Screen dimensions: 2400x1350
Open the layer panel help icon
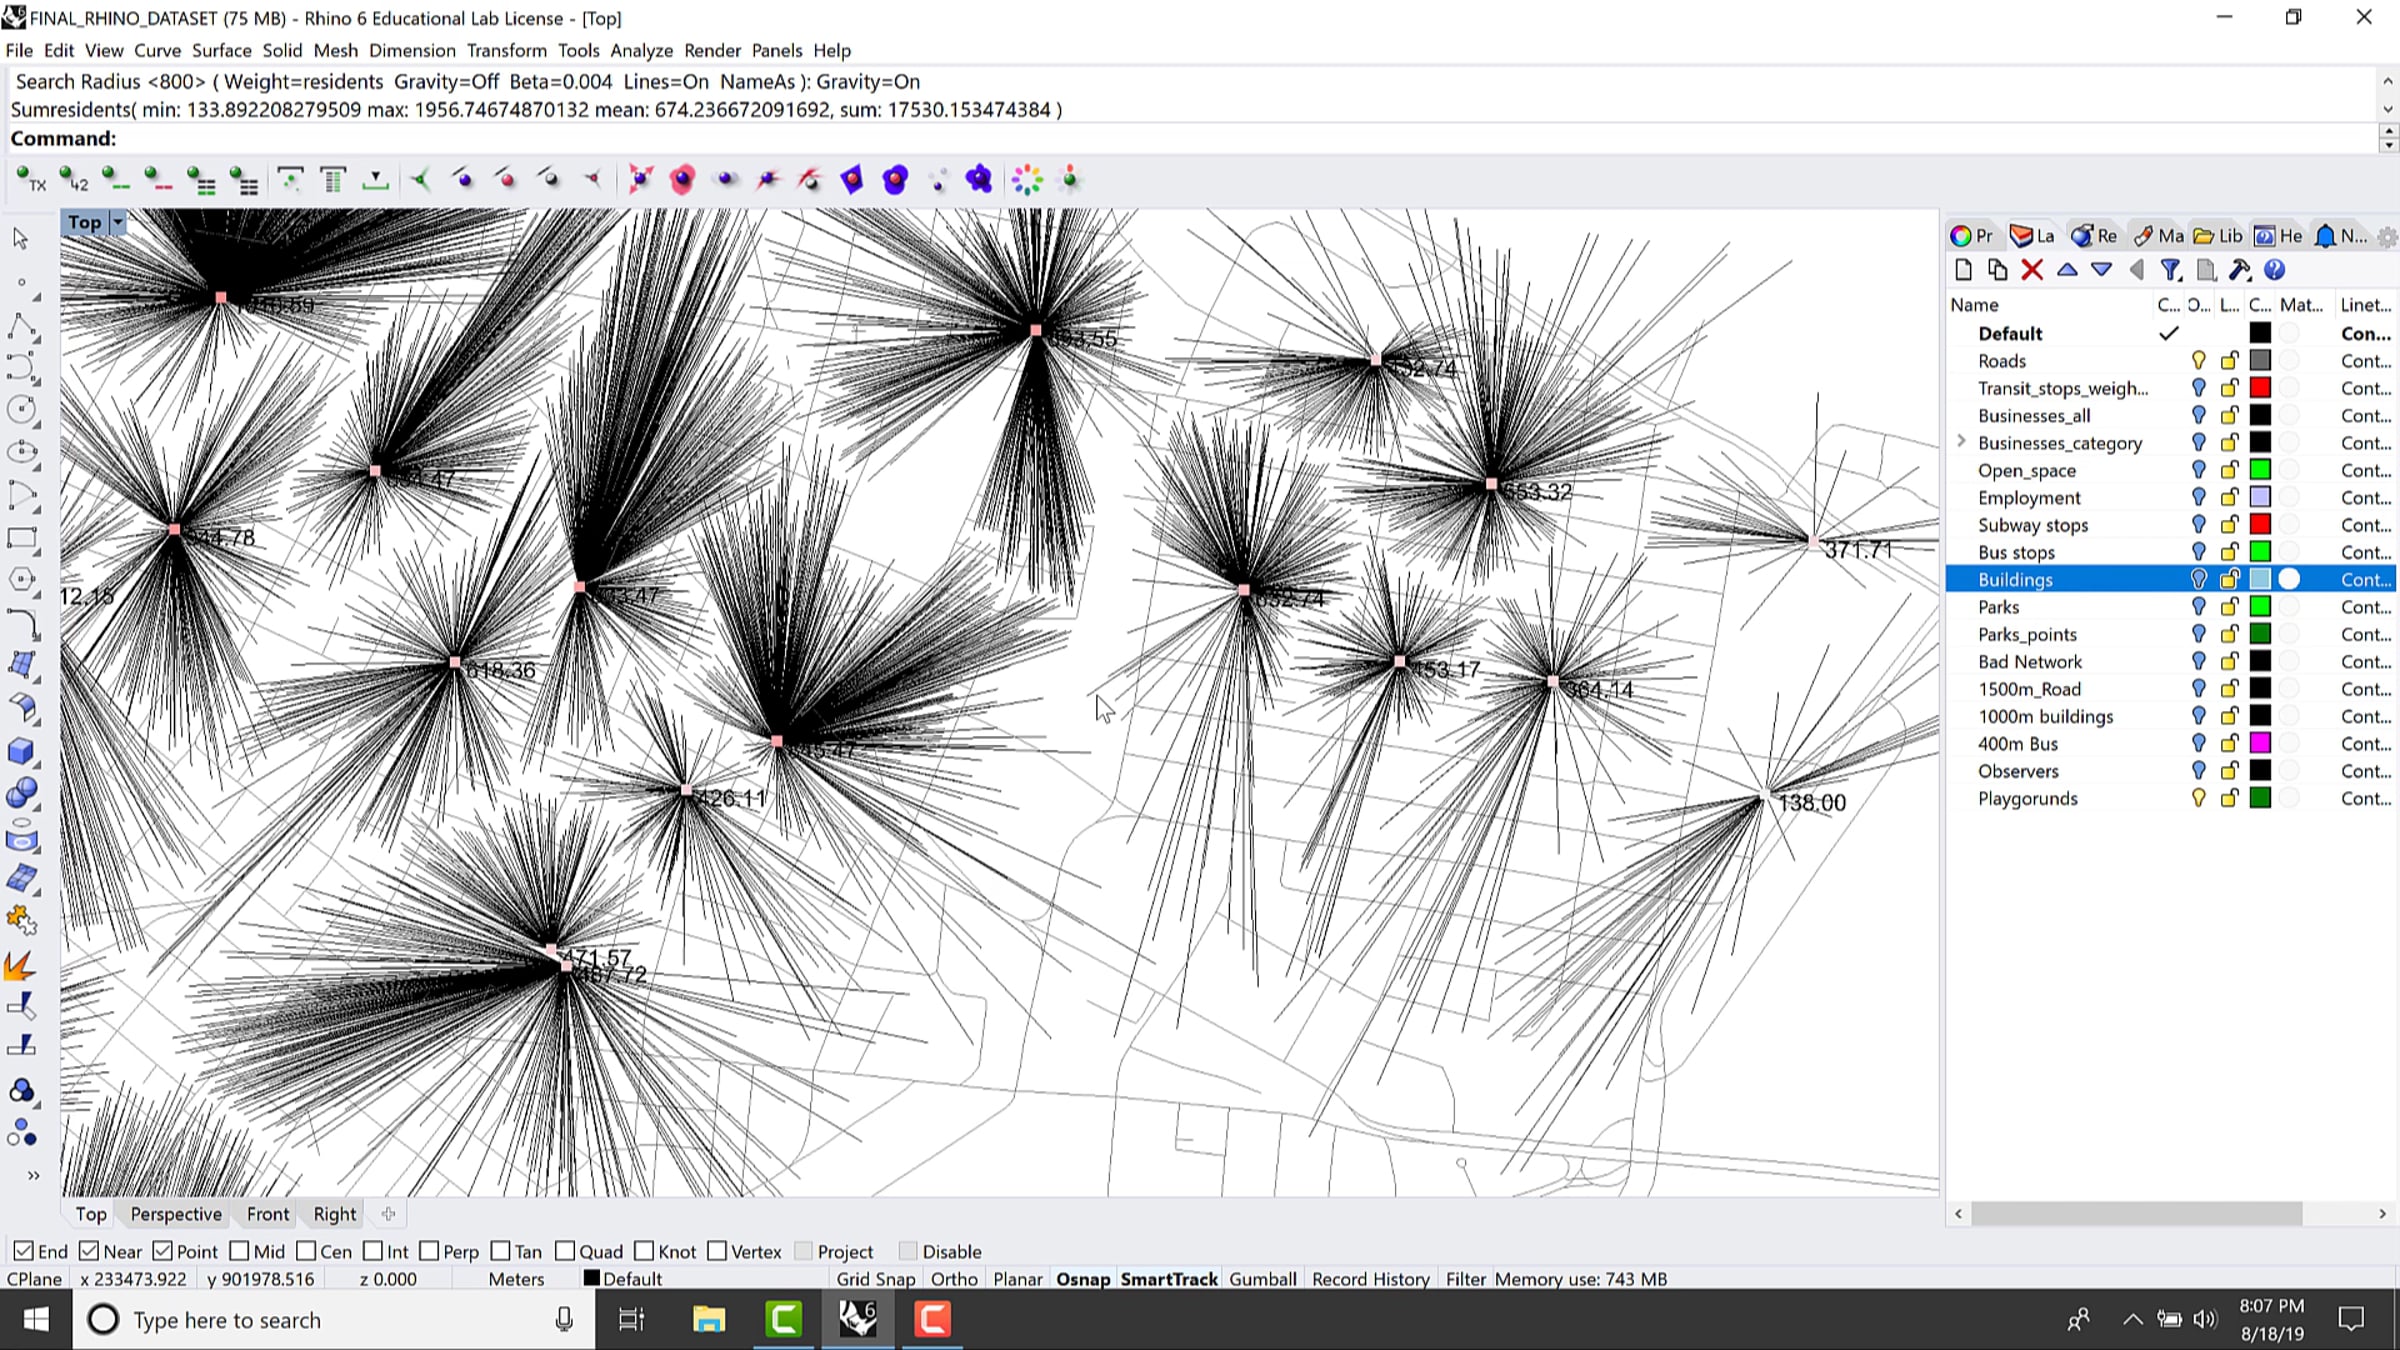2274,270
